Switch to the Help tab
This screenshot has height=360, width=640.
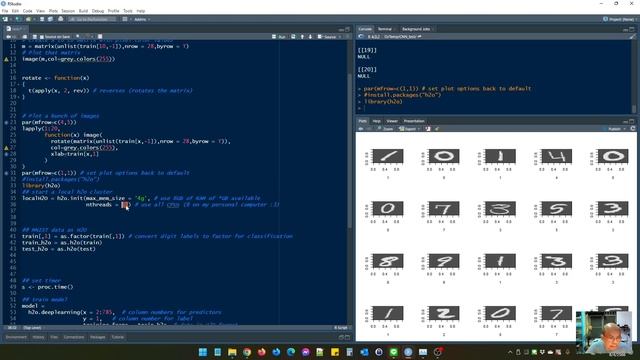click(376, 121)
